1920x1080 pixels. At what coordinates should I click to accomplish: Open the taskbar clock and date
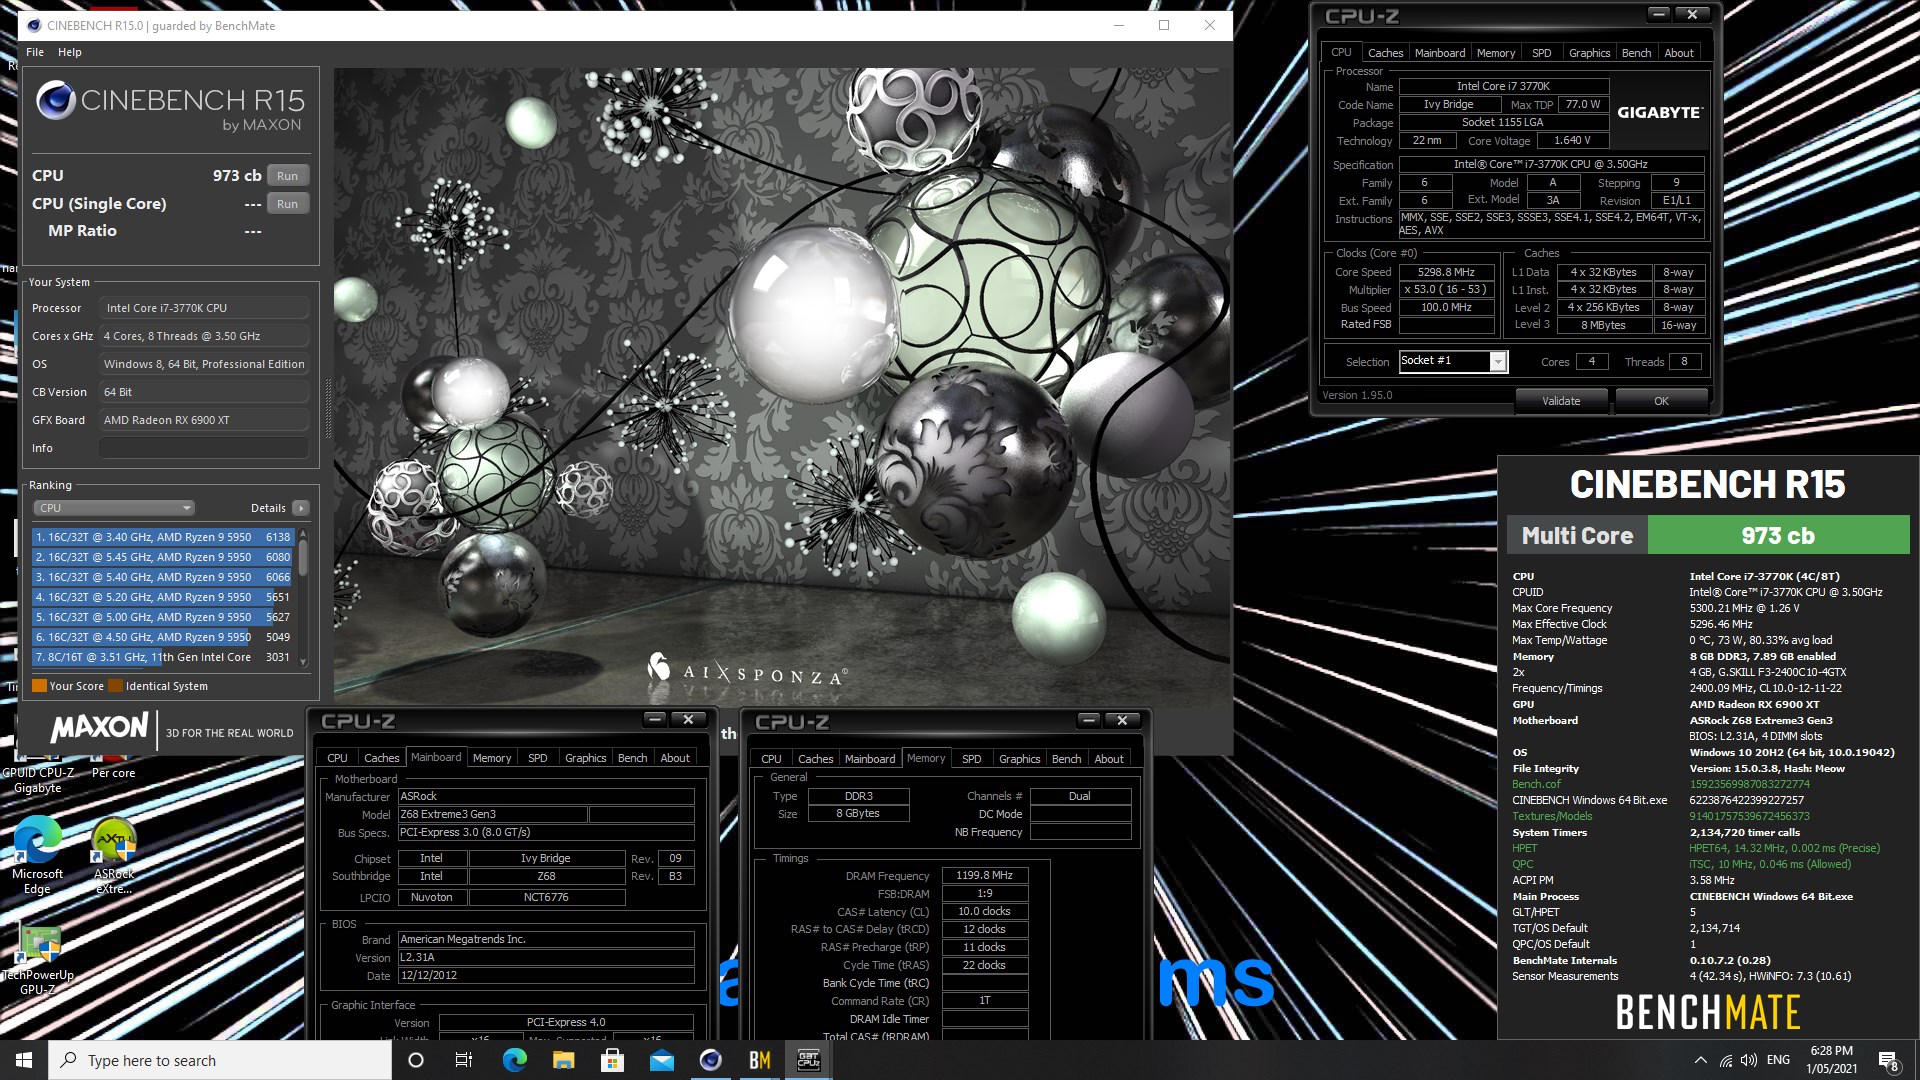(1831, 1060)
